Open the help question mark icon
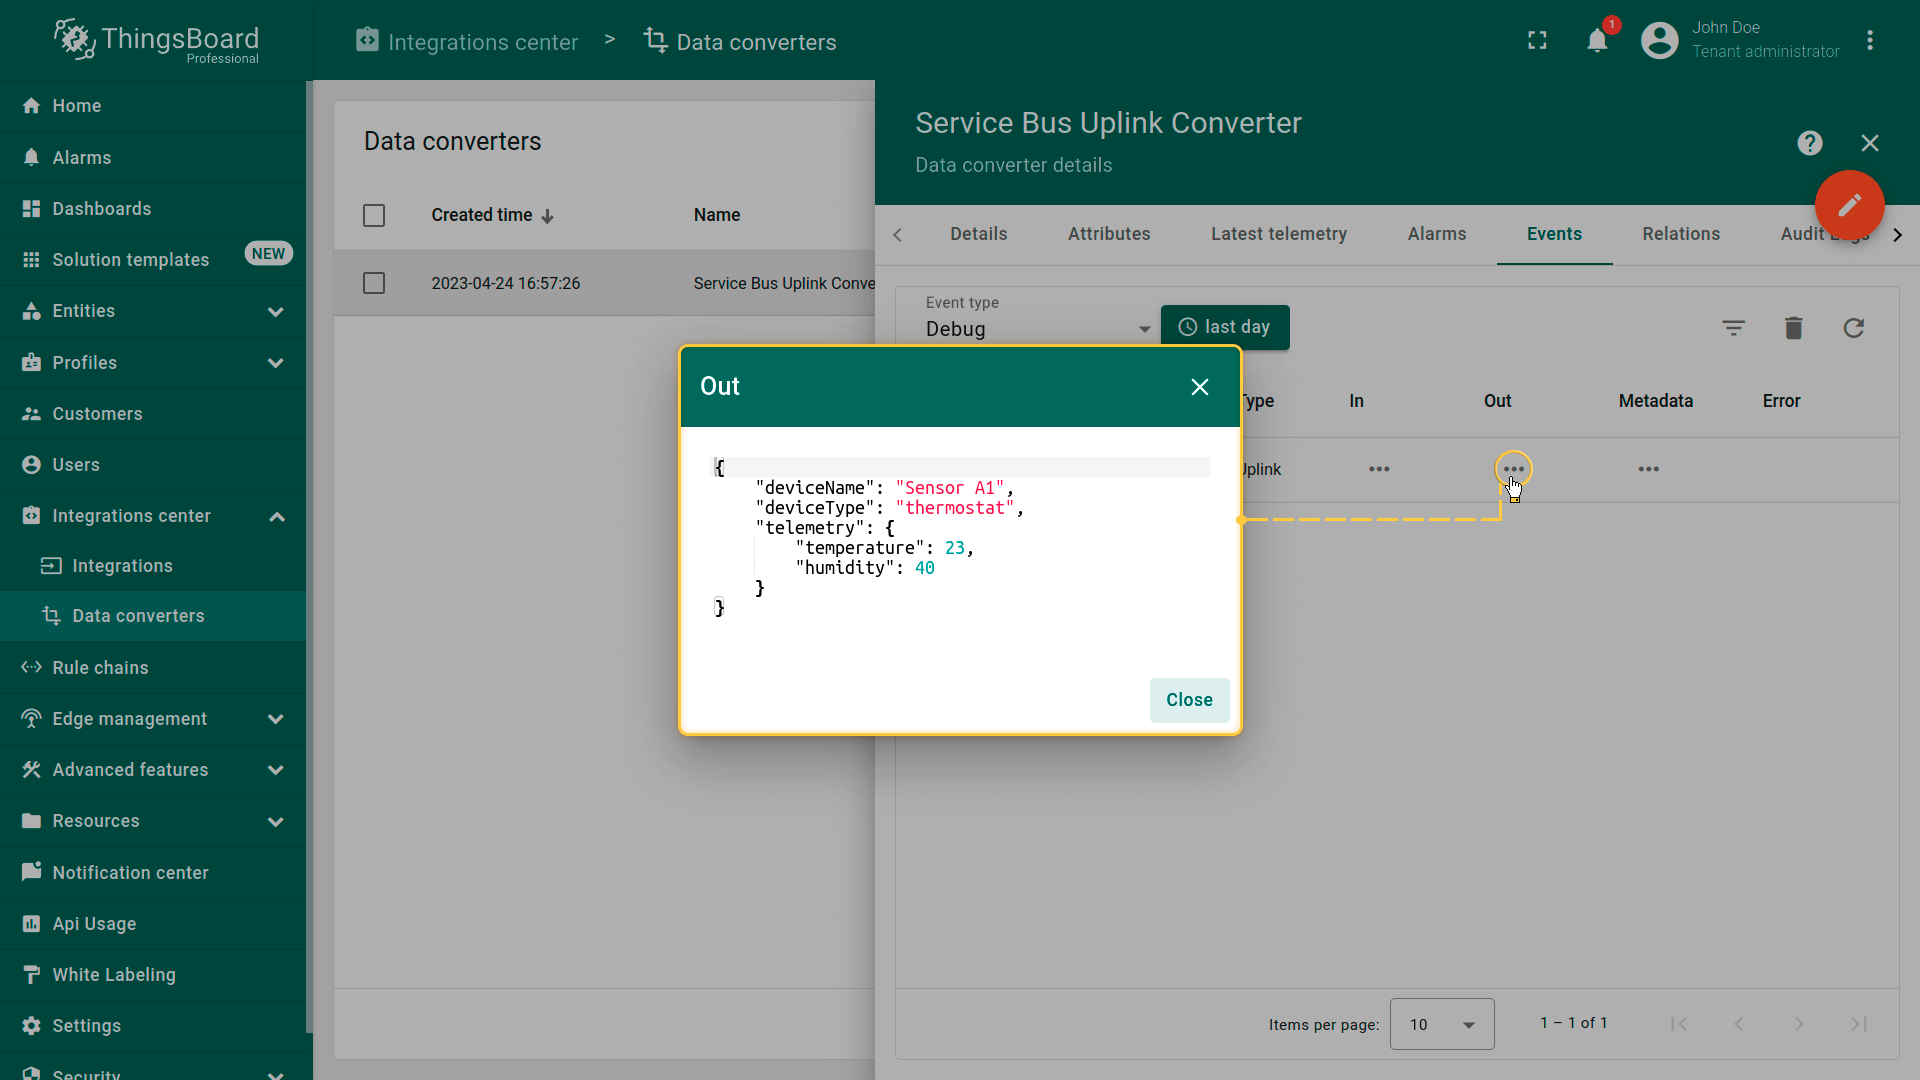Viewport: 1920px width, 1080px height. 1809,143
